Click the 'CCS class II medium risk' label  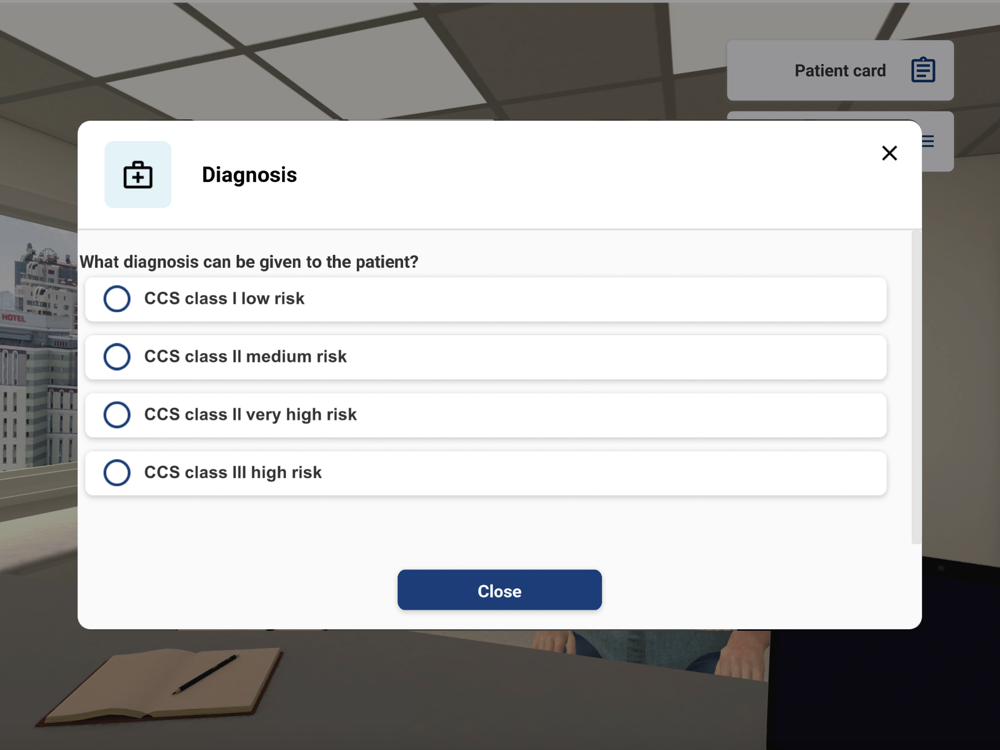pos(246,357)
